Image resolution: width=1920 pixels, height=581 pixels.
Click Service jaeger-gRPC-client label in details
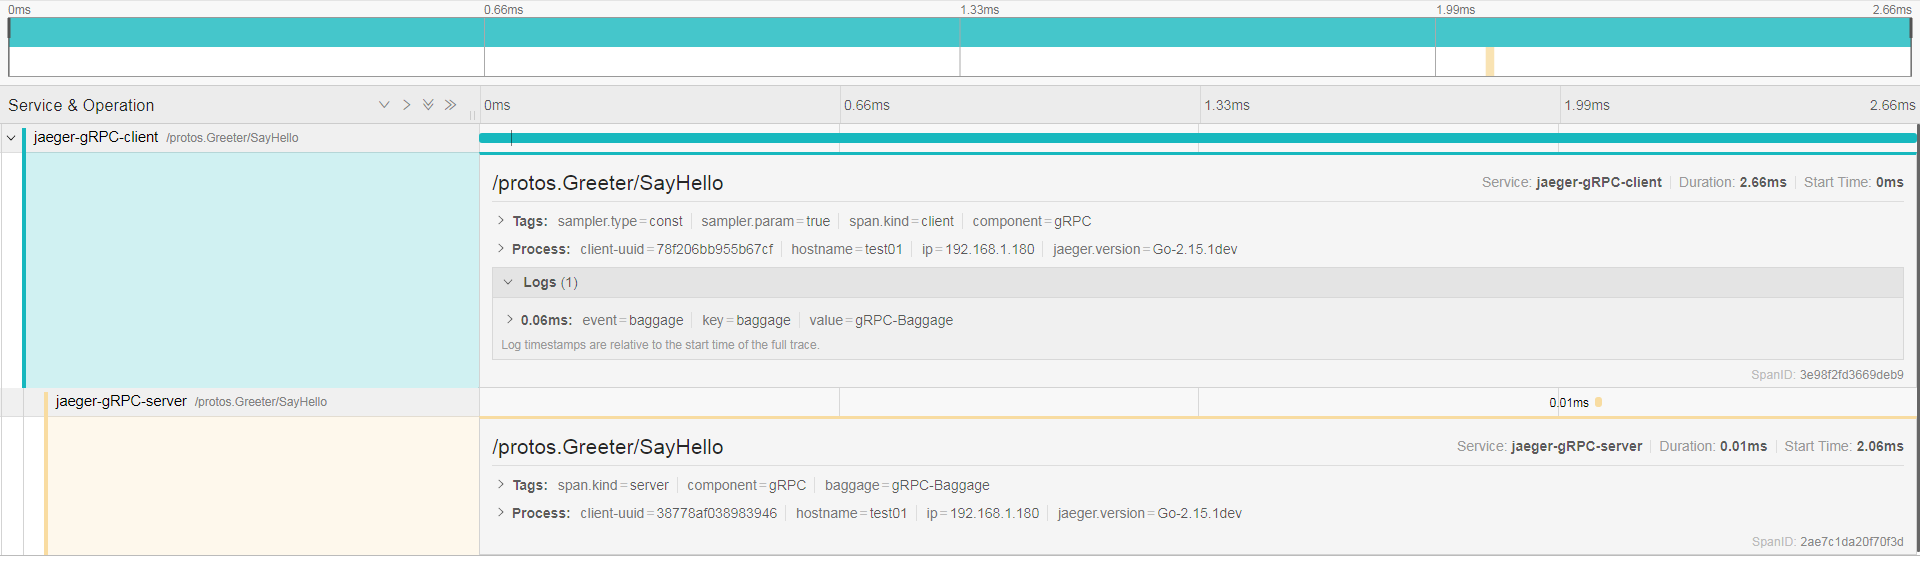click(1571, 182)
